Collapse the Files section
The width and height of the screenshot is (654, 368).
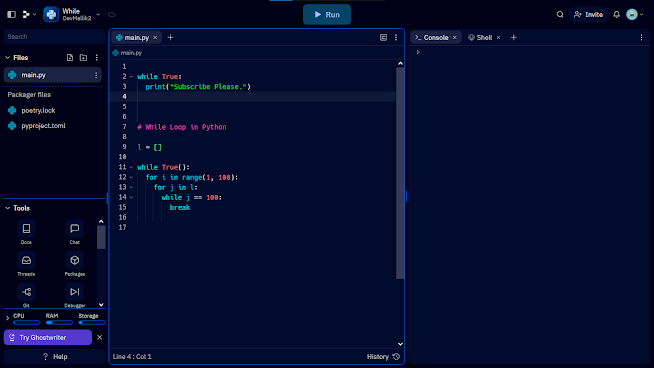[8, 58]
